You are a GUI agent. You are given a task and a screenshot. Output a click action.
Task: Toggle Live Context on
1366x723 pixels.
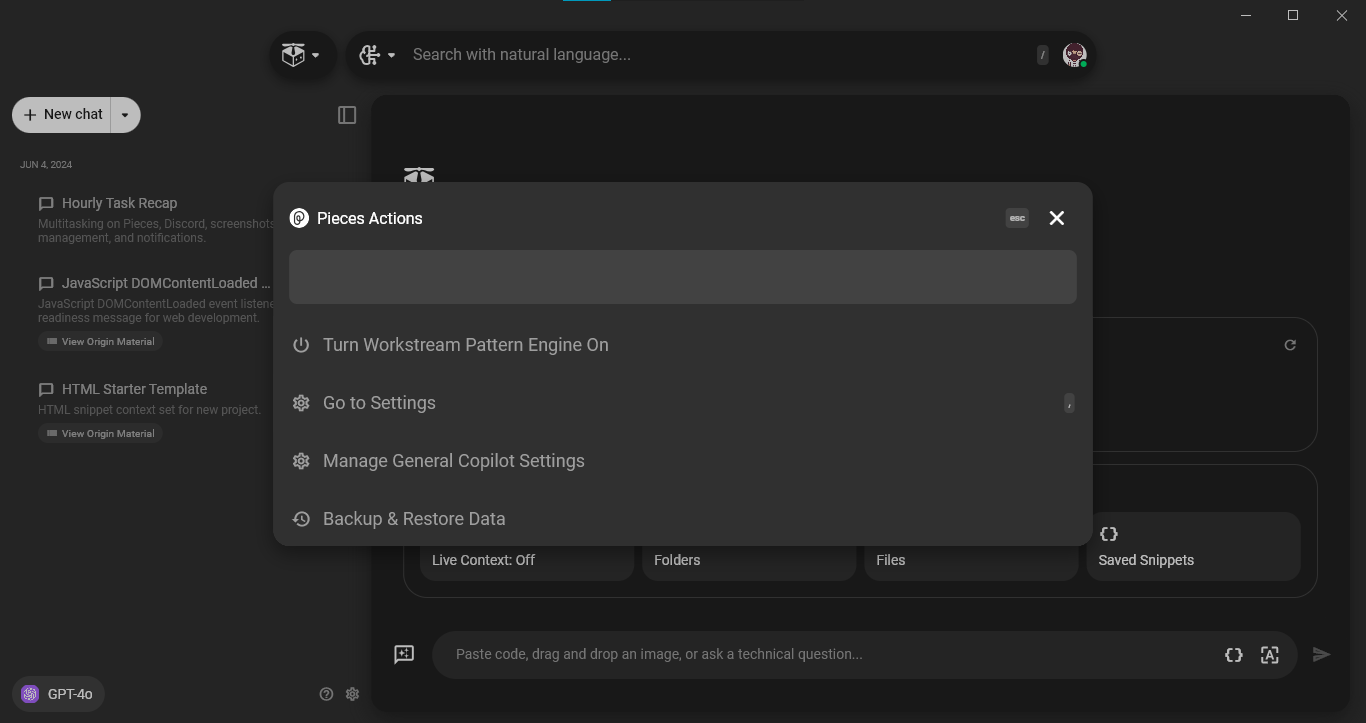click(483, 560)
